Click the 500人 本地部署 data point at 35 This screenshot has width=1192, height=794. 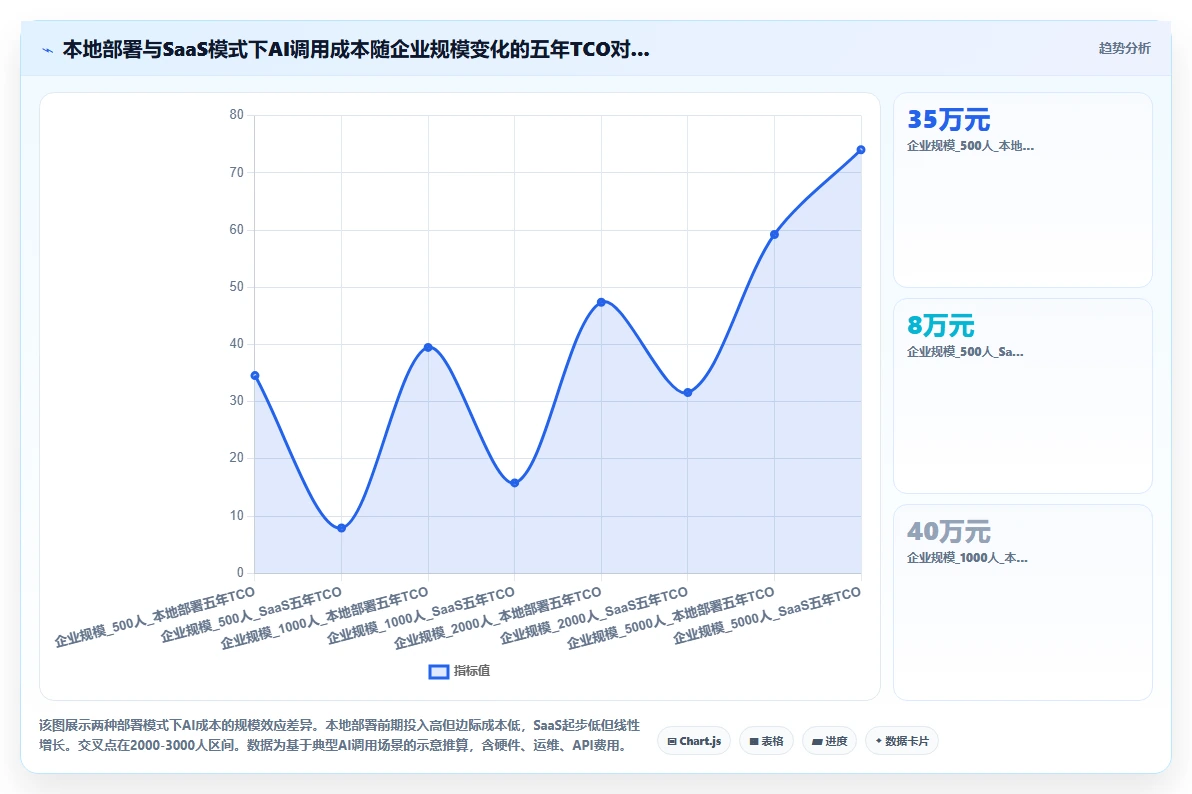255,376
